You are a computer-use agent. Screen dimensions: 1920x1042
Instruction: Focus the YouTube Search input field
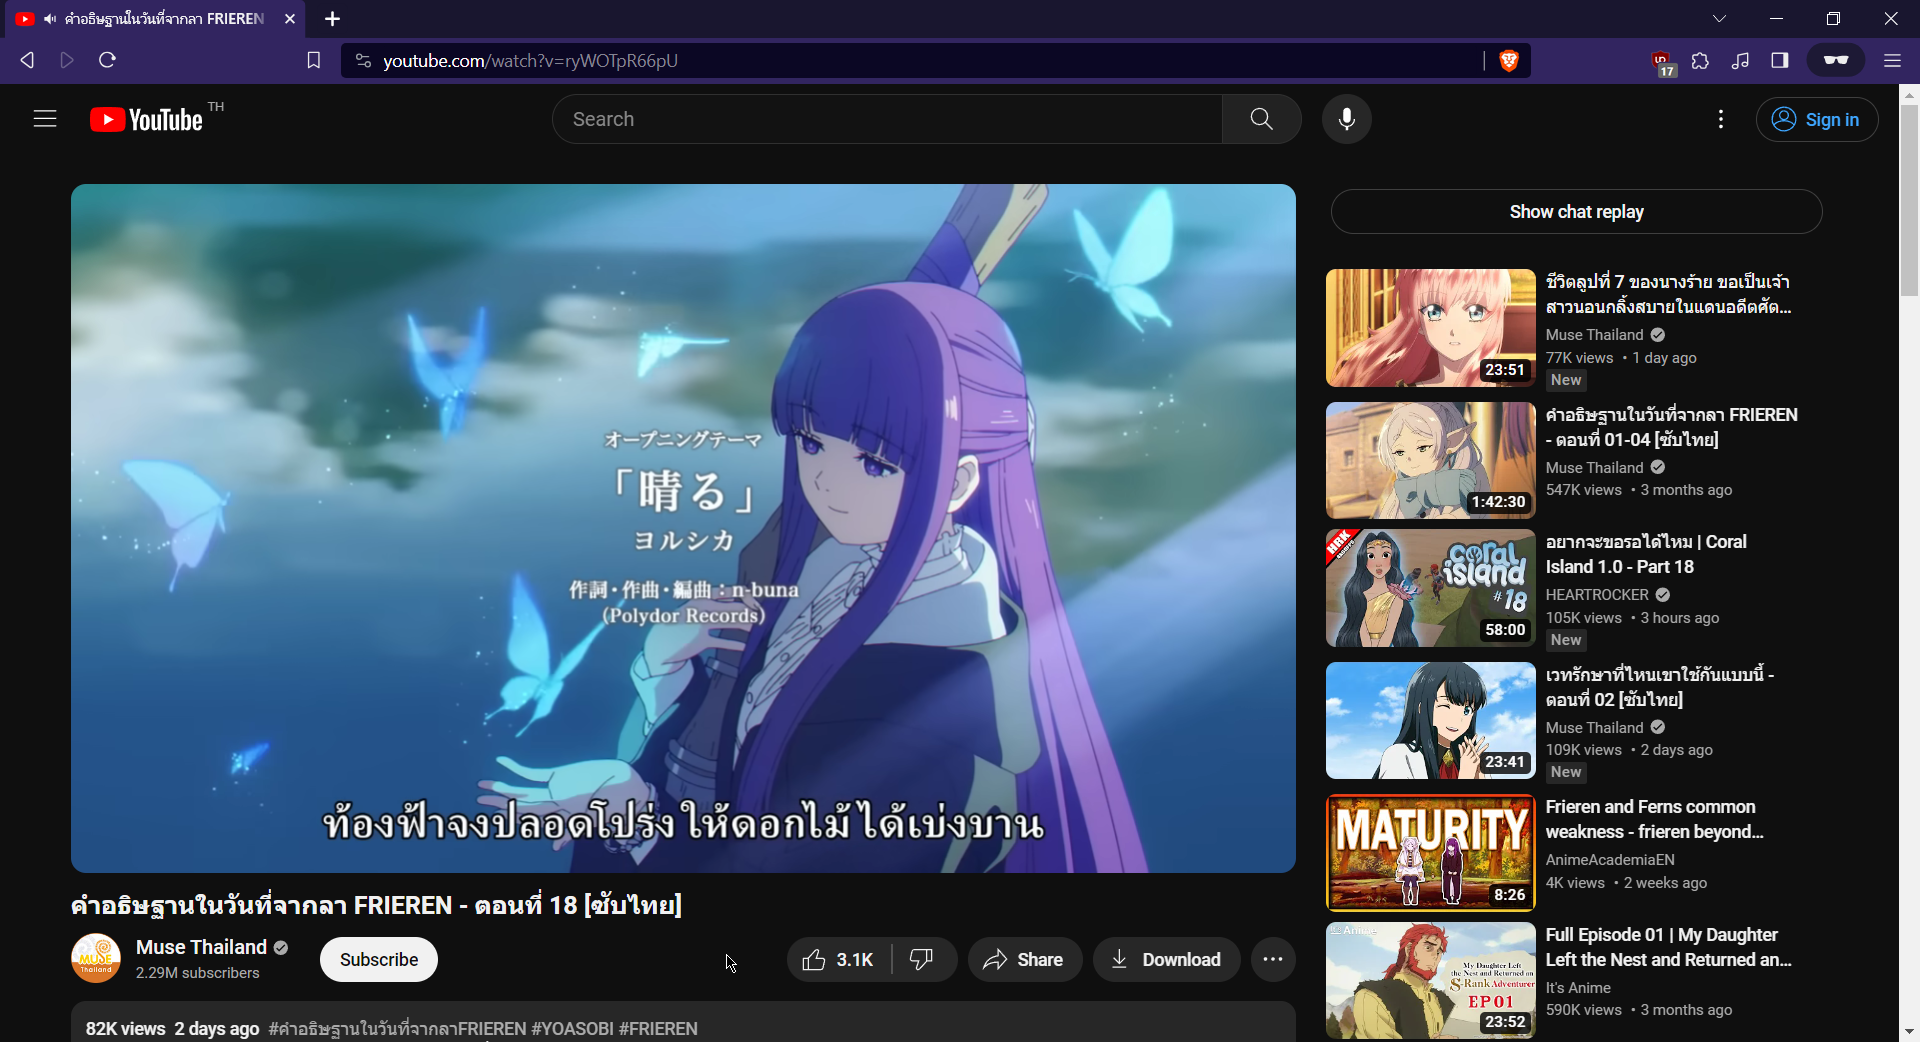887,119
